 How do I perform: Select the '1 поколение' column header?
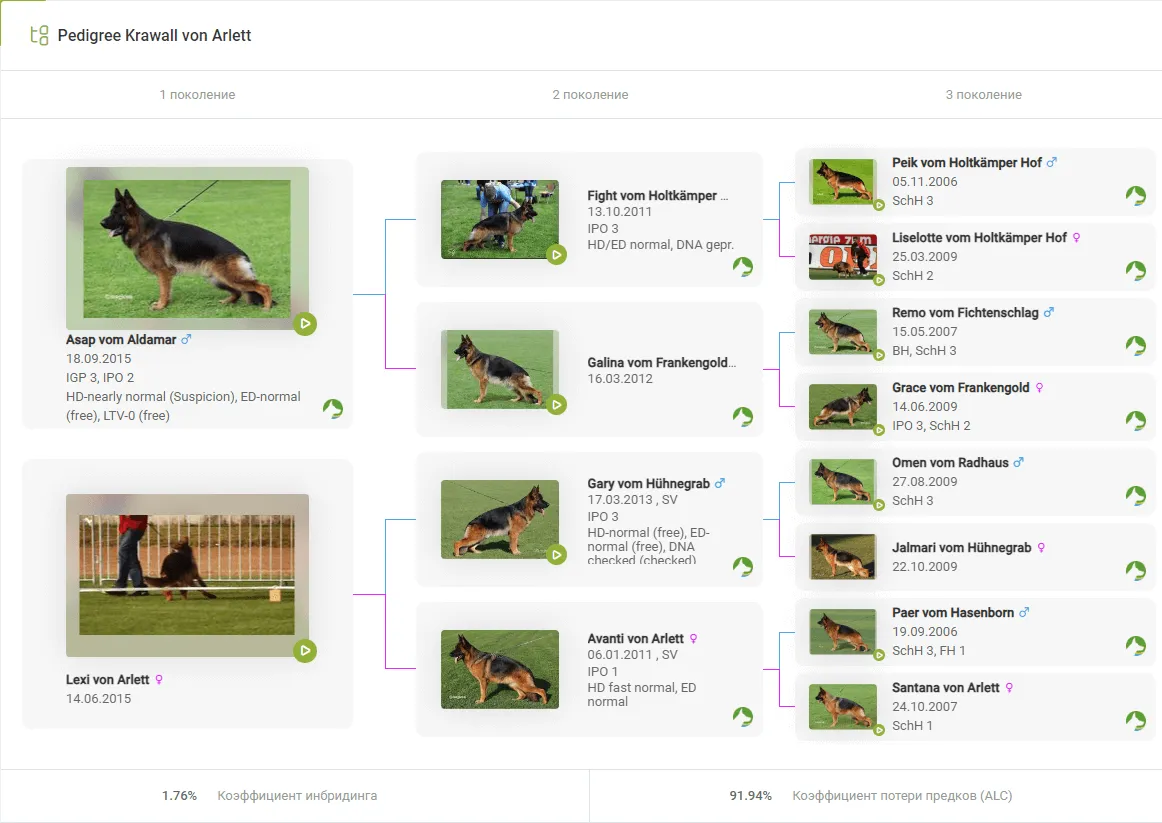197,95
